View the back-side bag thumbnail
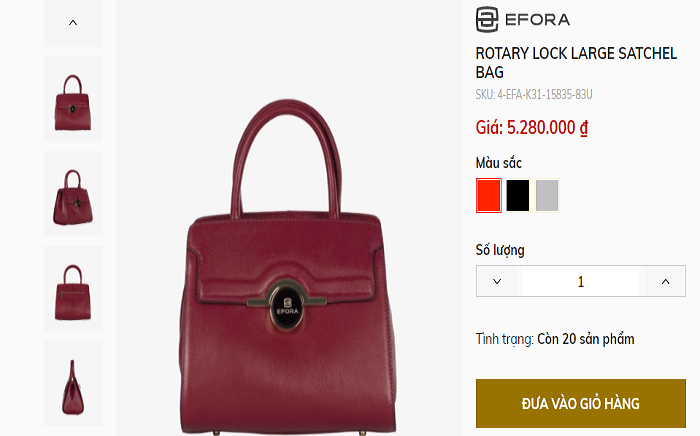Image resolution: width=700 pixels, height=436 pixels. (x=73, y=289)
